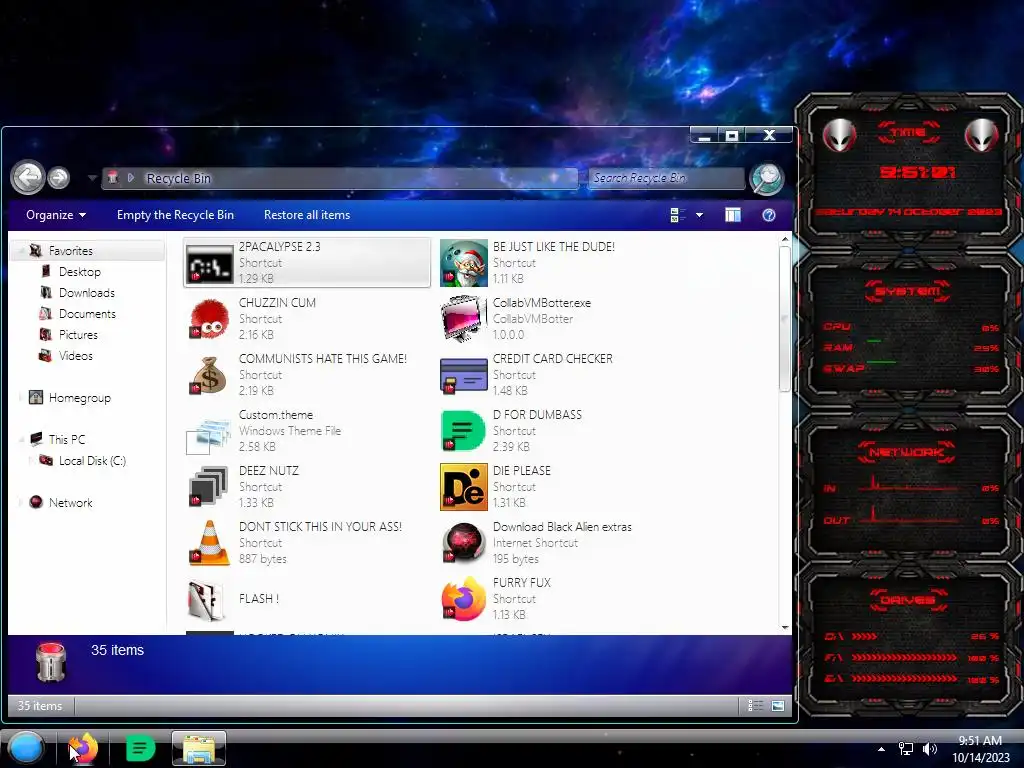This screenshot has height=768, width=1024.
Task: Select the DIE PLEASE icon
Action: click(464, 487)
